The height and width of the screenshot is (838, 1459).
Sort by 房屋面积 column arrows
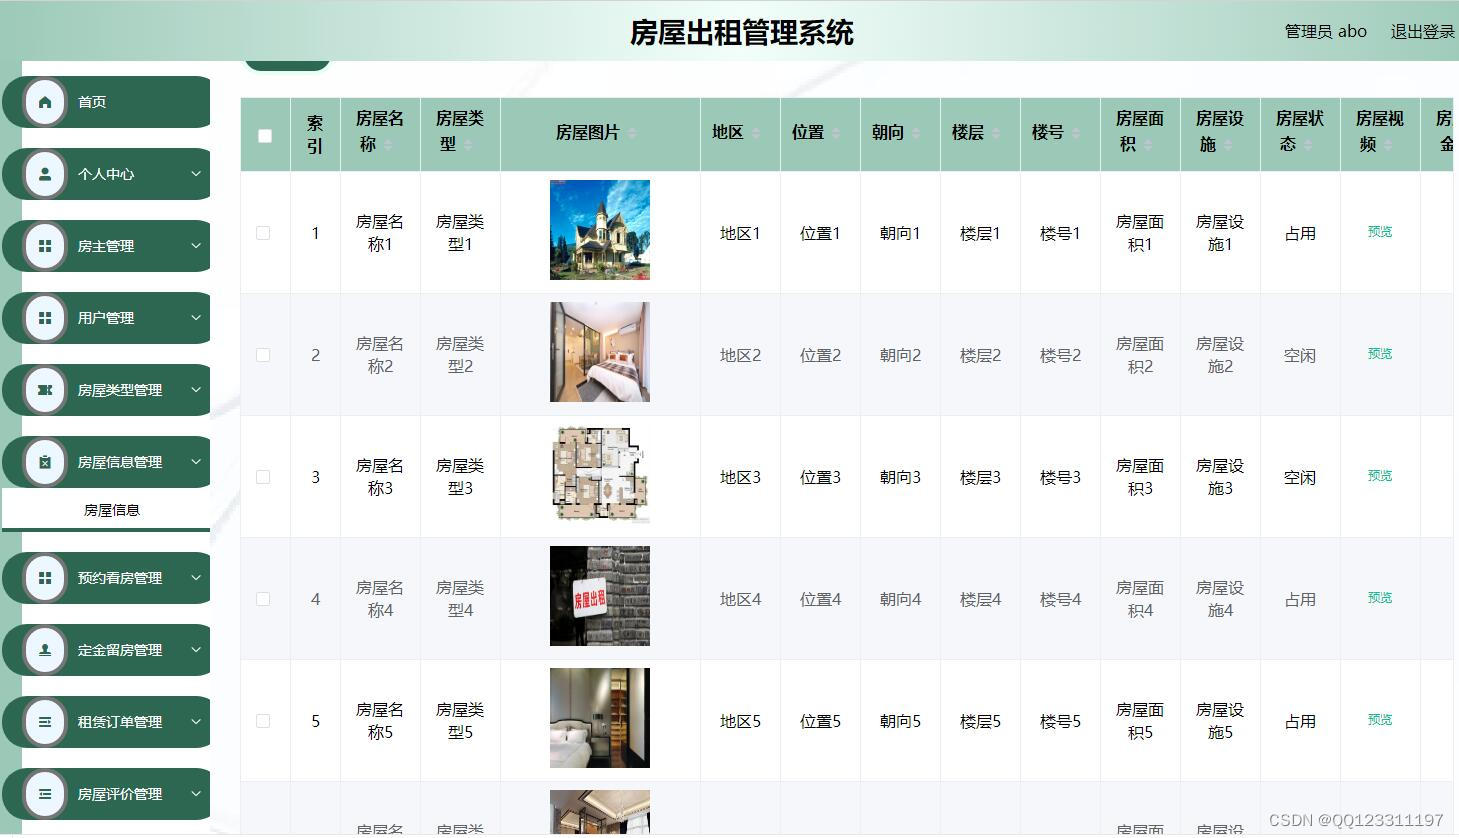pyautogui.click(x=1148, y=145)
